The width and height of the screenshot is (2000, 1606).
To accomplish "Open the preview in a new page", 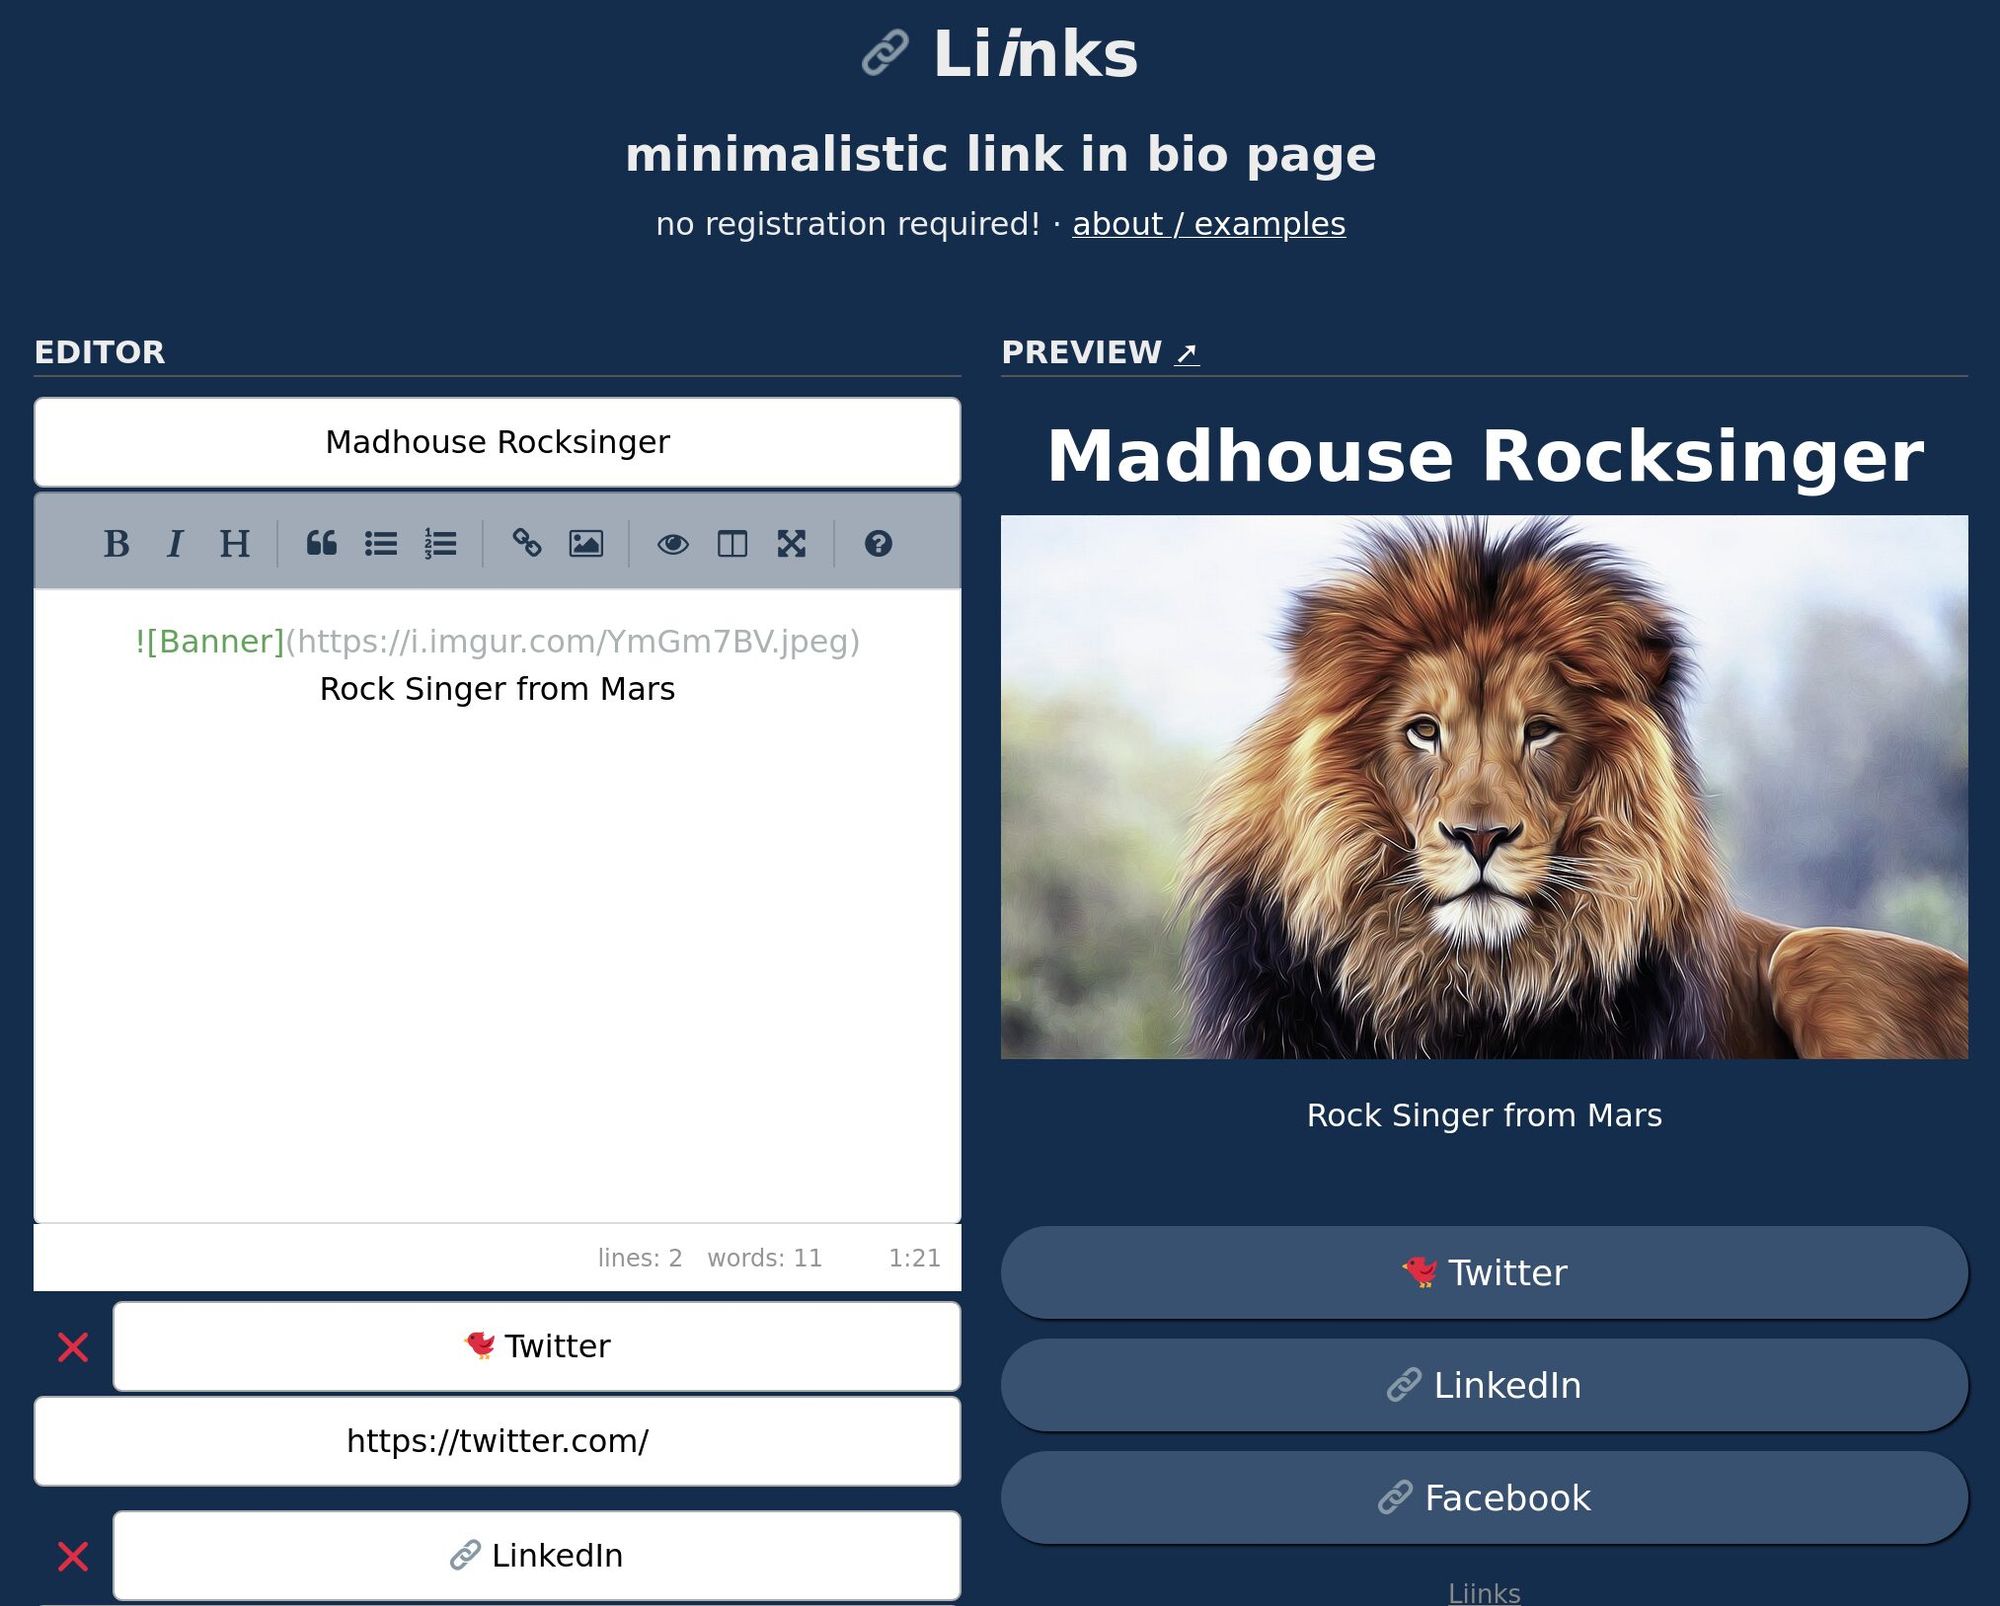I will [1187, 351].
